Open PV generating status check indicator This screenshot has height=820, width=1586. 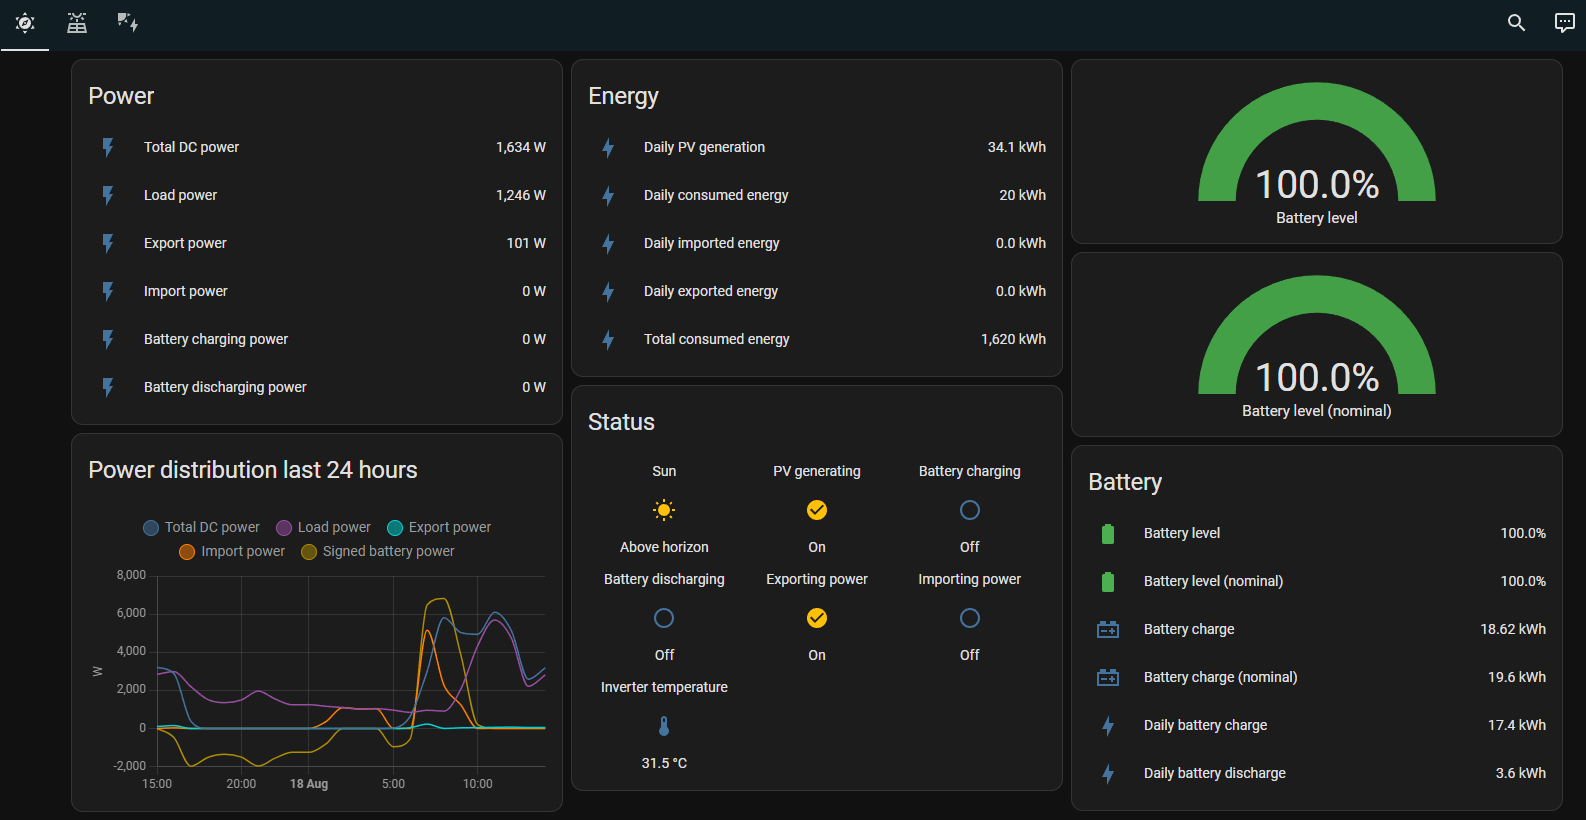point(817,510)
